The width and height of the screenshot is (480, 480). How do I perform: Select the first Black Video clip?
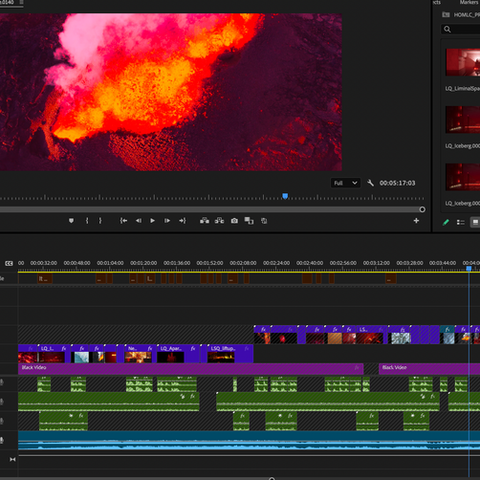click(x=191, y=369)
